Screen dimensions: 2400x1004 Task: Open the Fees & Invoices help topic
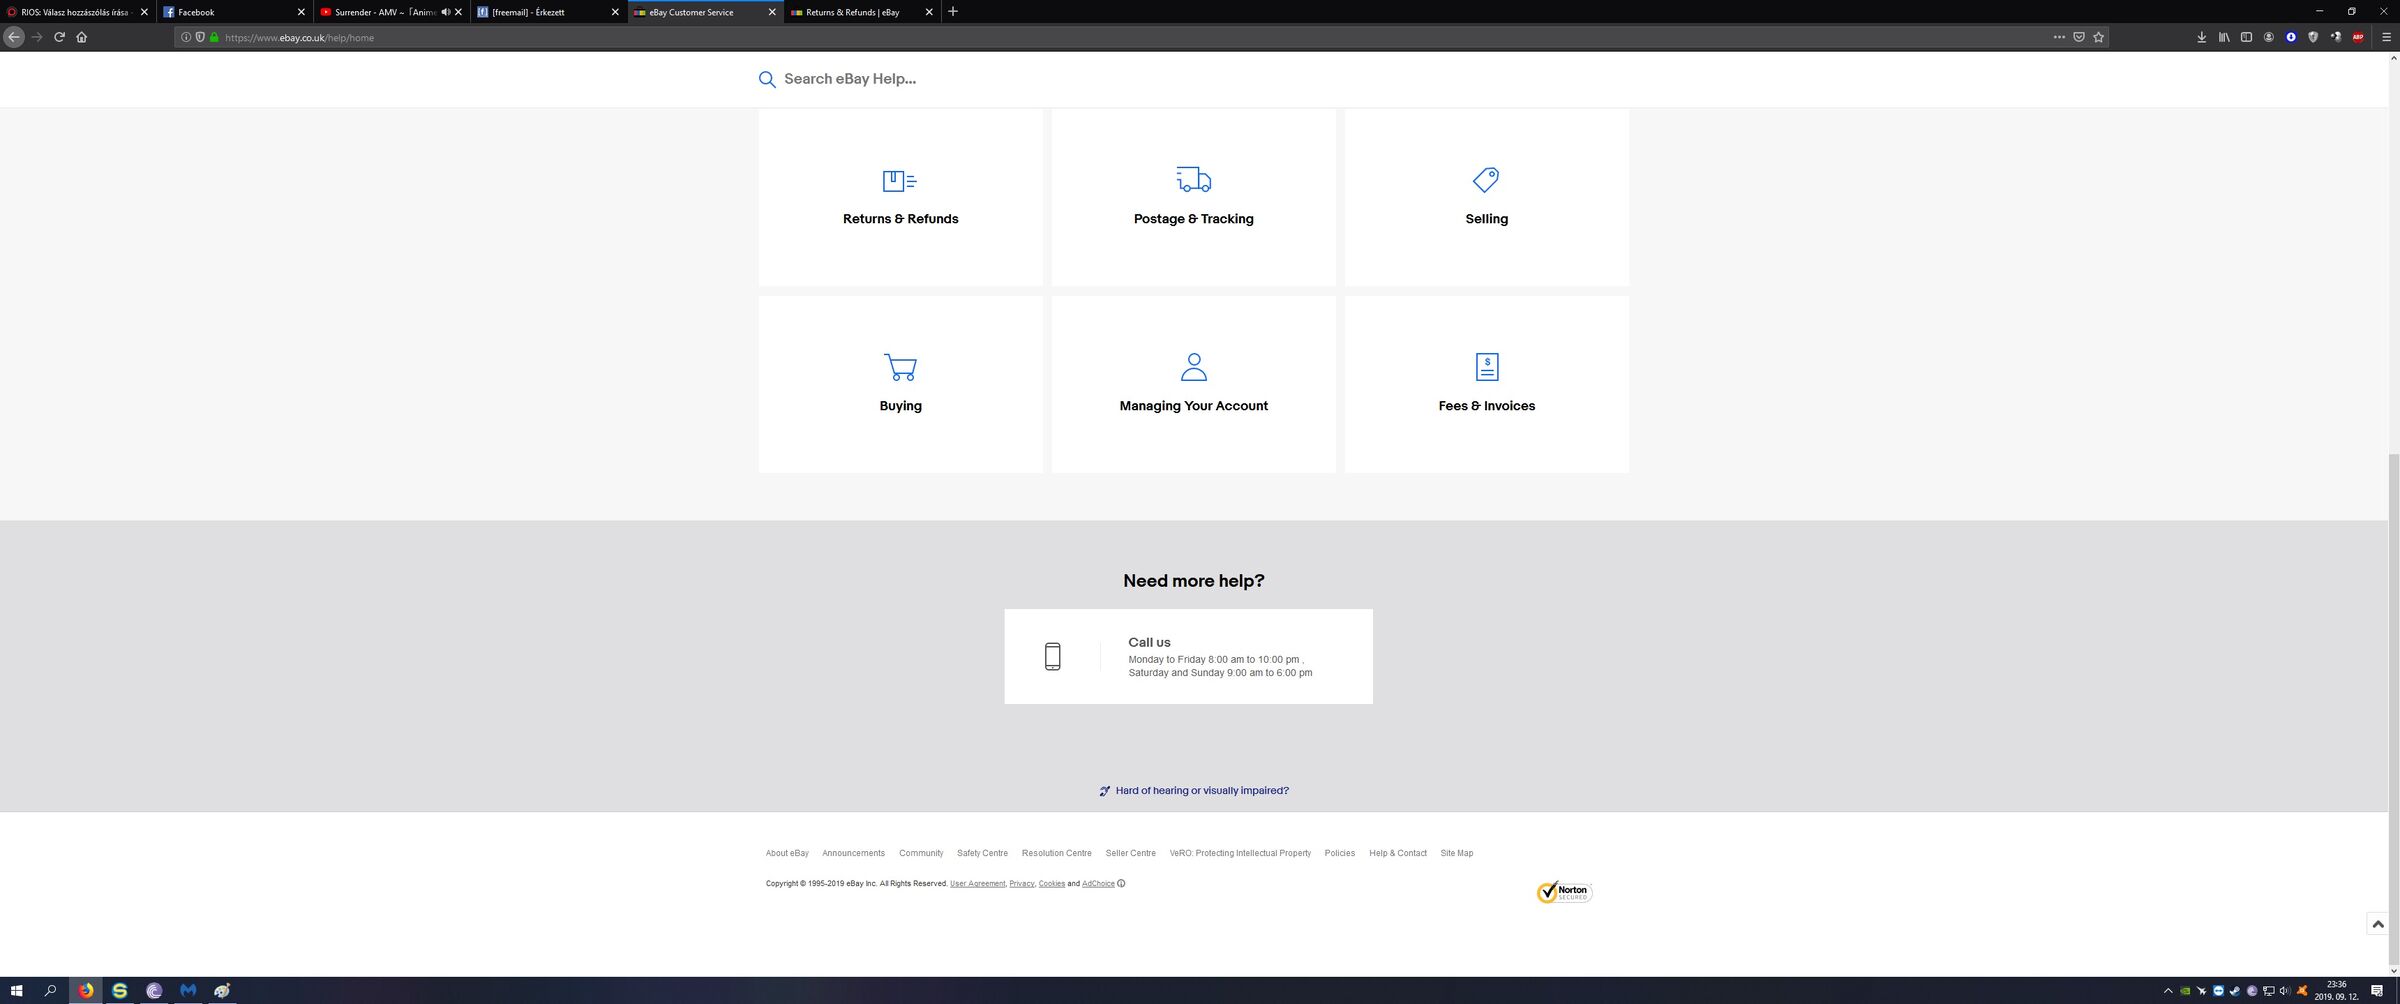(x=1487, y=384)
